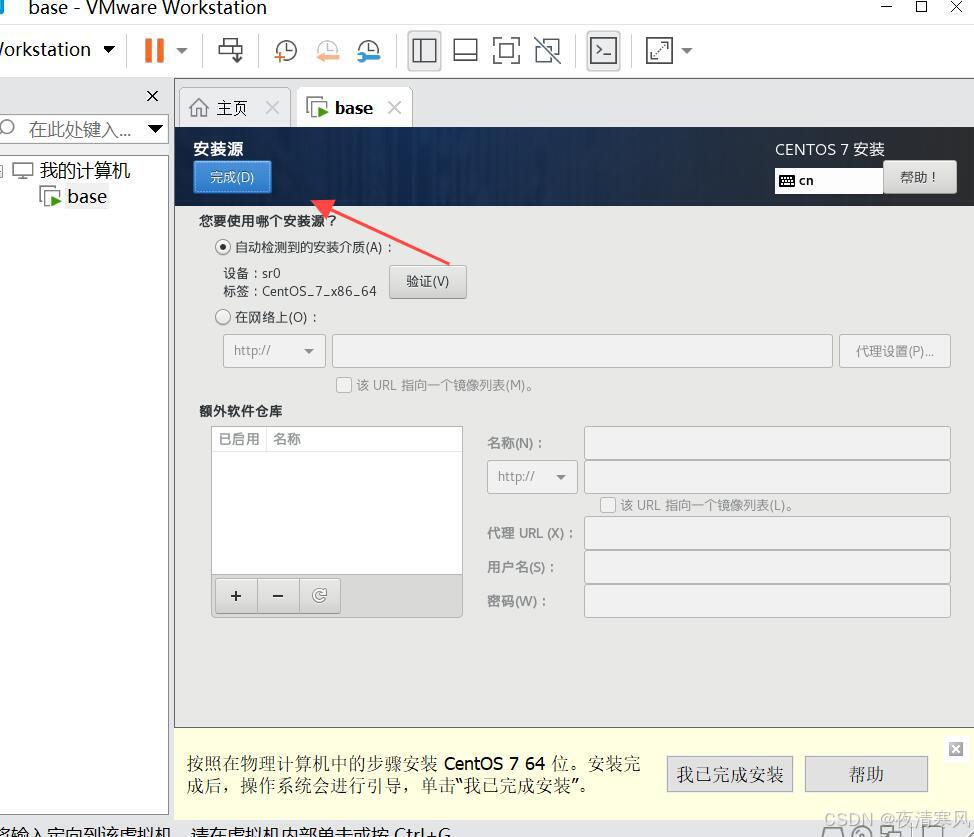Viewport: 974px width, 837px height.
Task: Click 我已完成安装 button
Action: coord(730,774)
